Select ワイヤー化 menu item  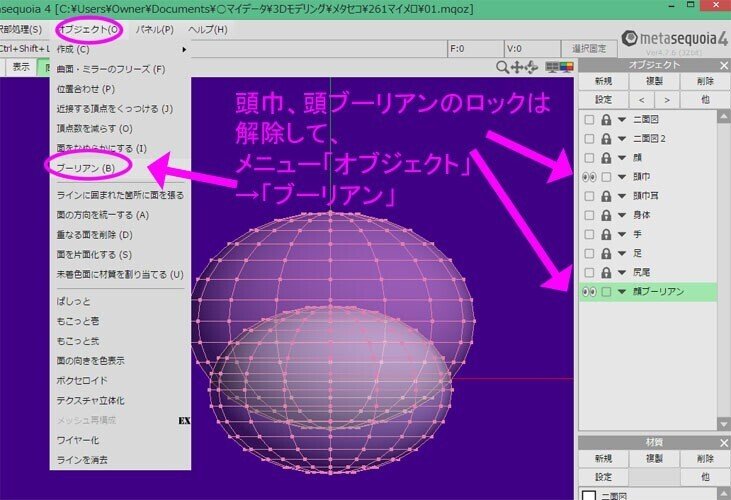(120, 440)
